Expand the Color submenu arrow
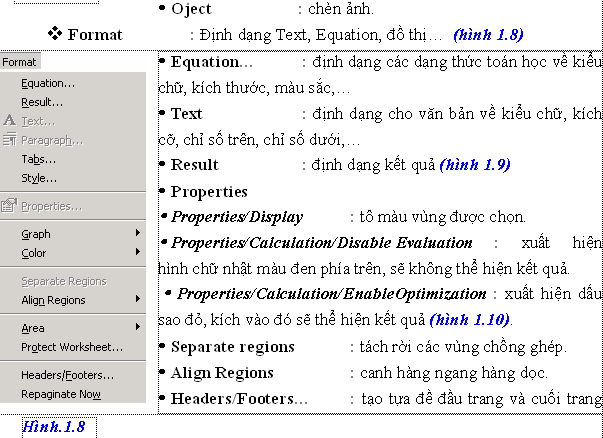This screenshot has width=603, height=438. [x=138, y=253]
